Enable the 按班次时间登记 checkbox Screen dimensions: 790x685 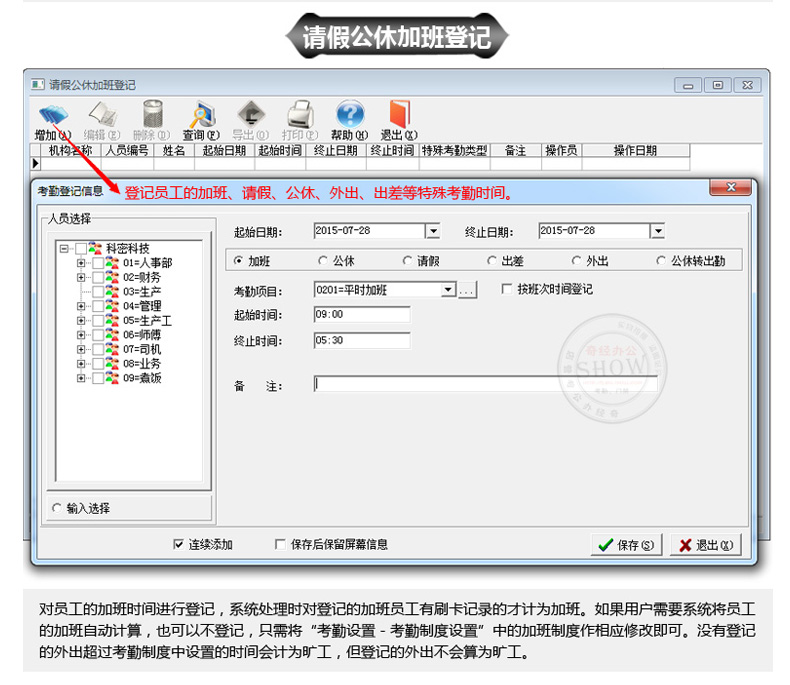tap(507, 290)
